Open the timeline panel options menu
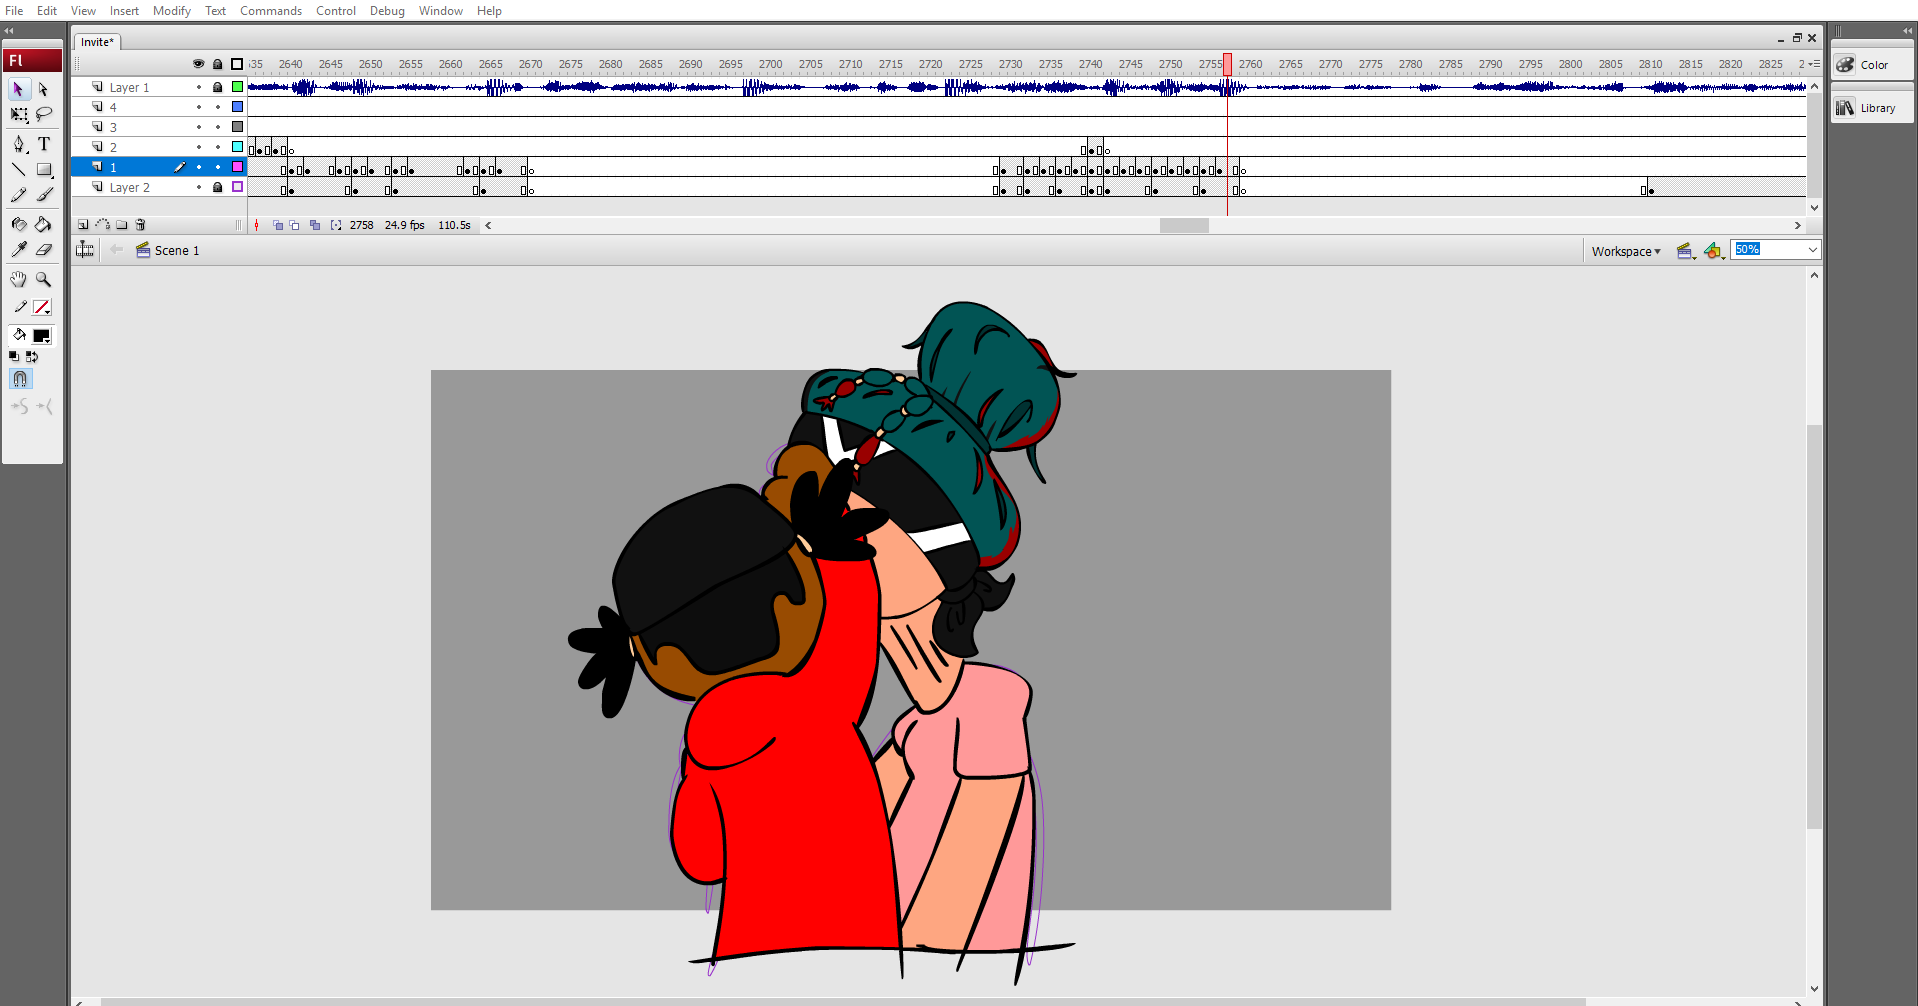The width and height of the screenshot is (1918, 1006). (1814, 64)
